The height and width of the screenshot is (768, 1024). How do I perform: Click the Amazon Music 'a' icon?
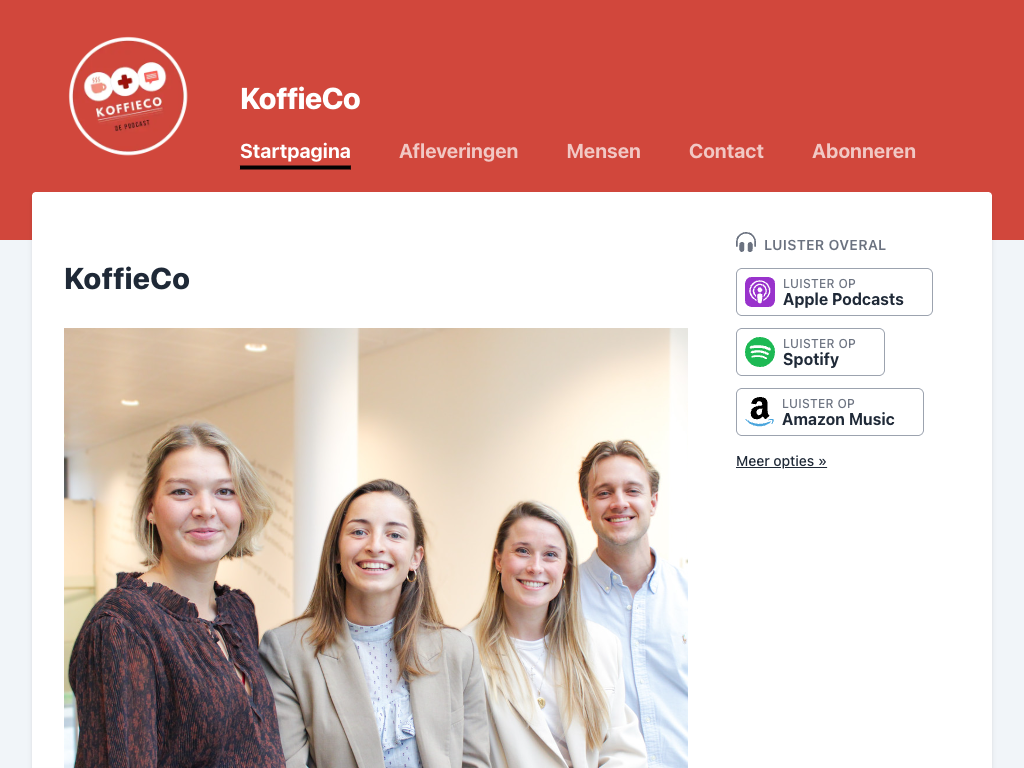[759, 412]
